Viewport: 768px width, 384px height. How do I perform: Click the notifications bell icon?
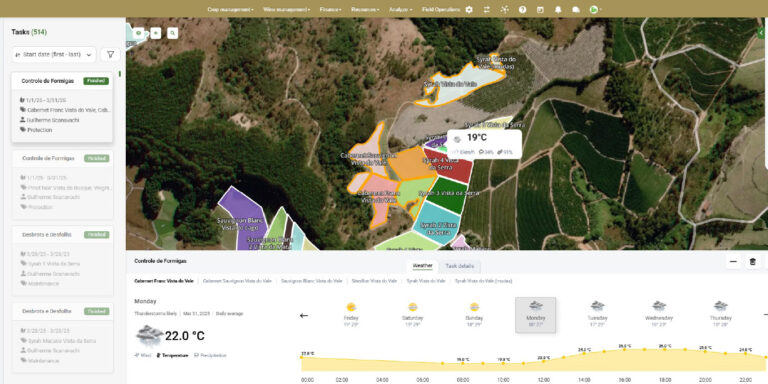pyautogui.click(x=558, y=9)
